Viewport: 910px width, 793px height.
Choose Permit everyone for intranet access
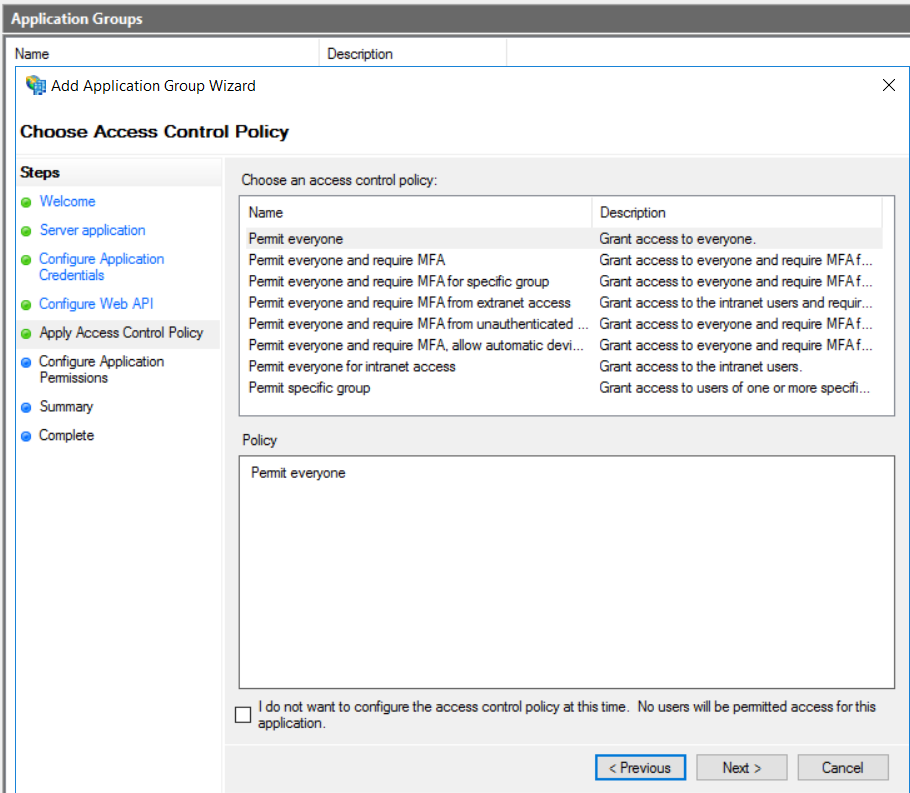pyautogui.click(x=352, y=366)
